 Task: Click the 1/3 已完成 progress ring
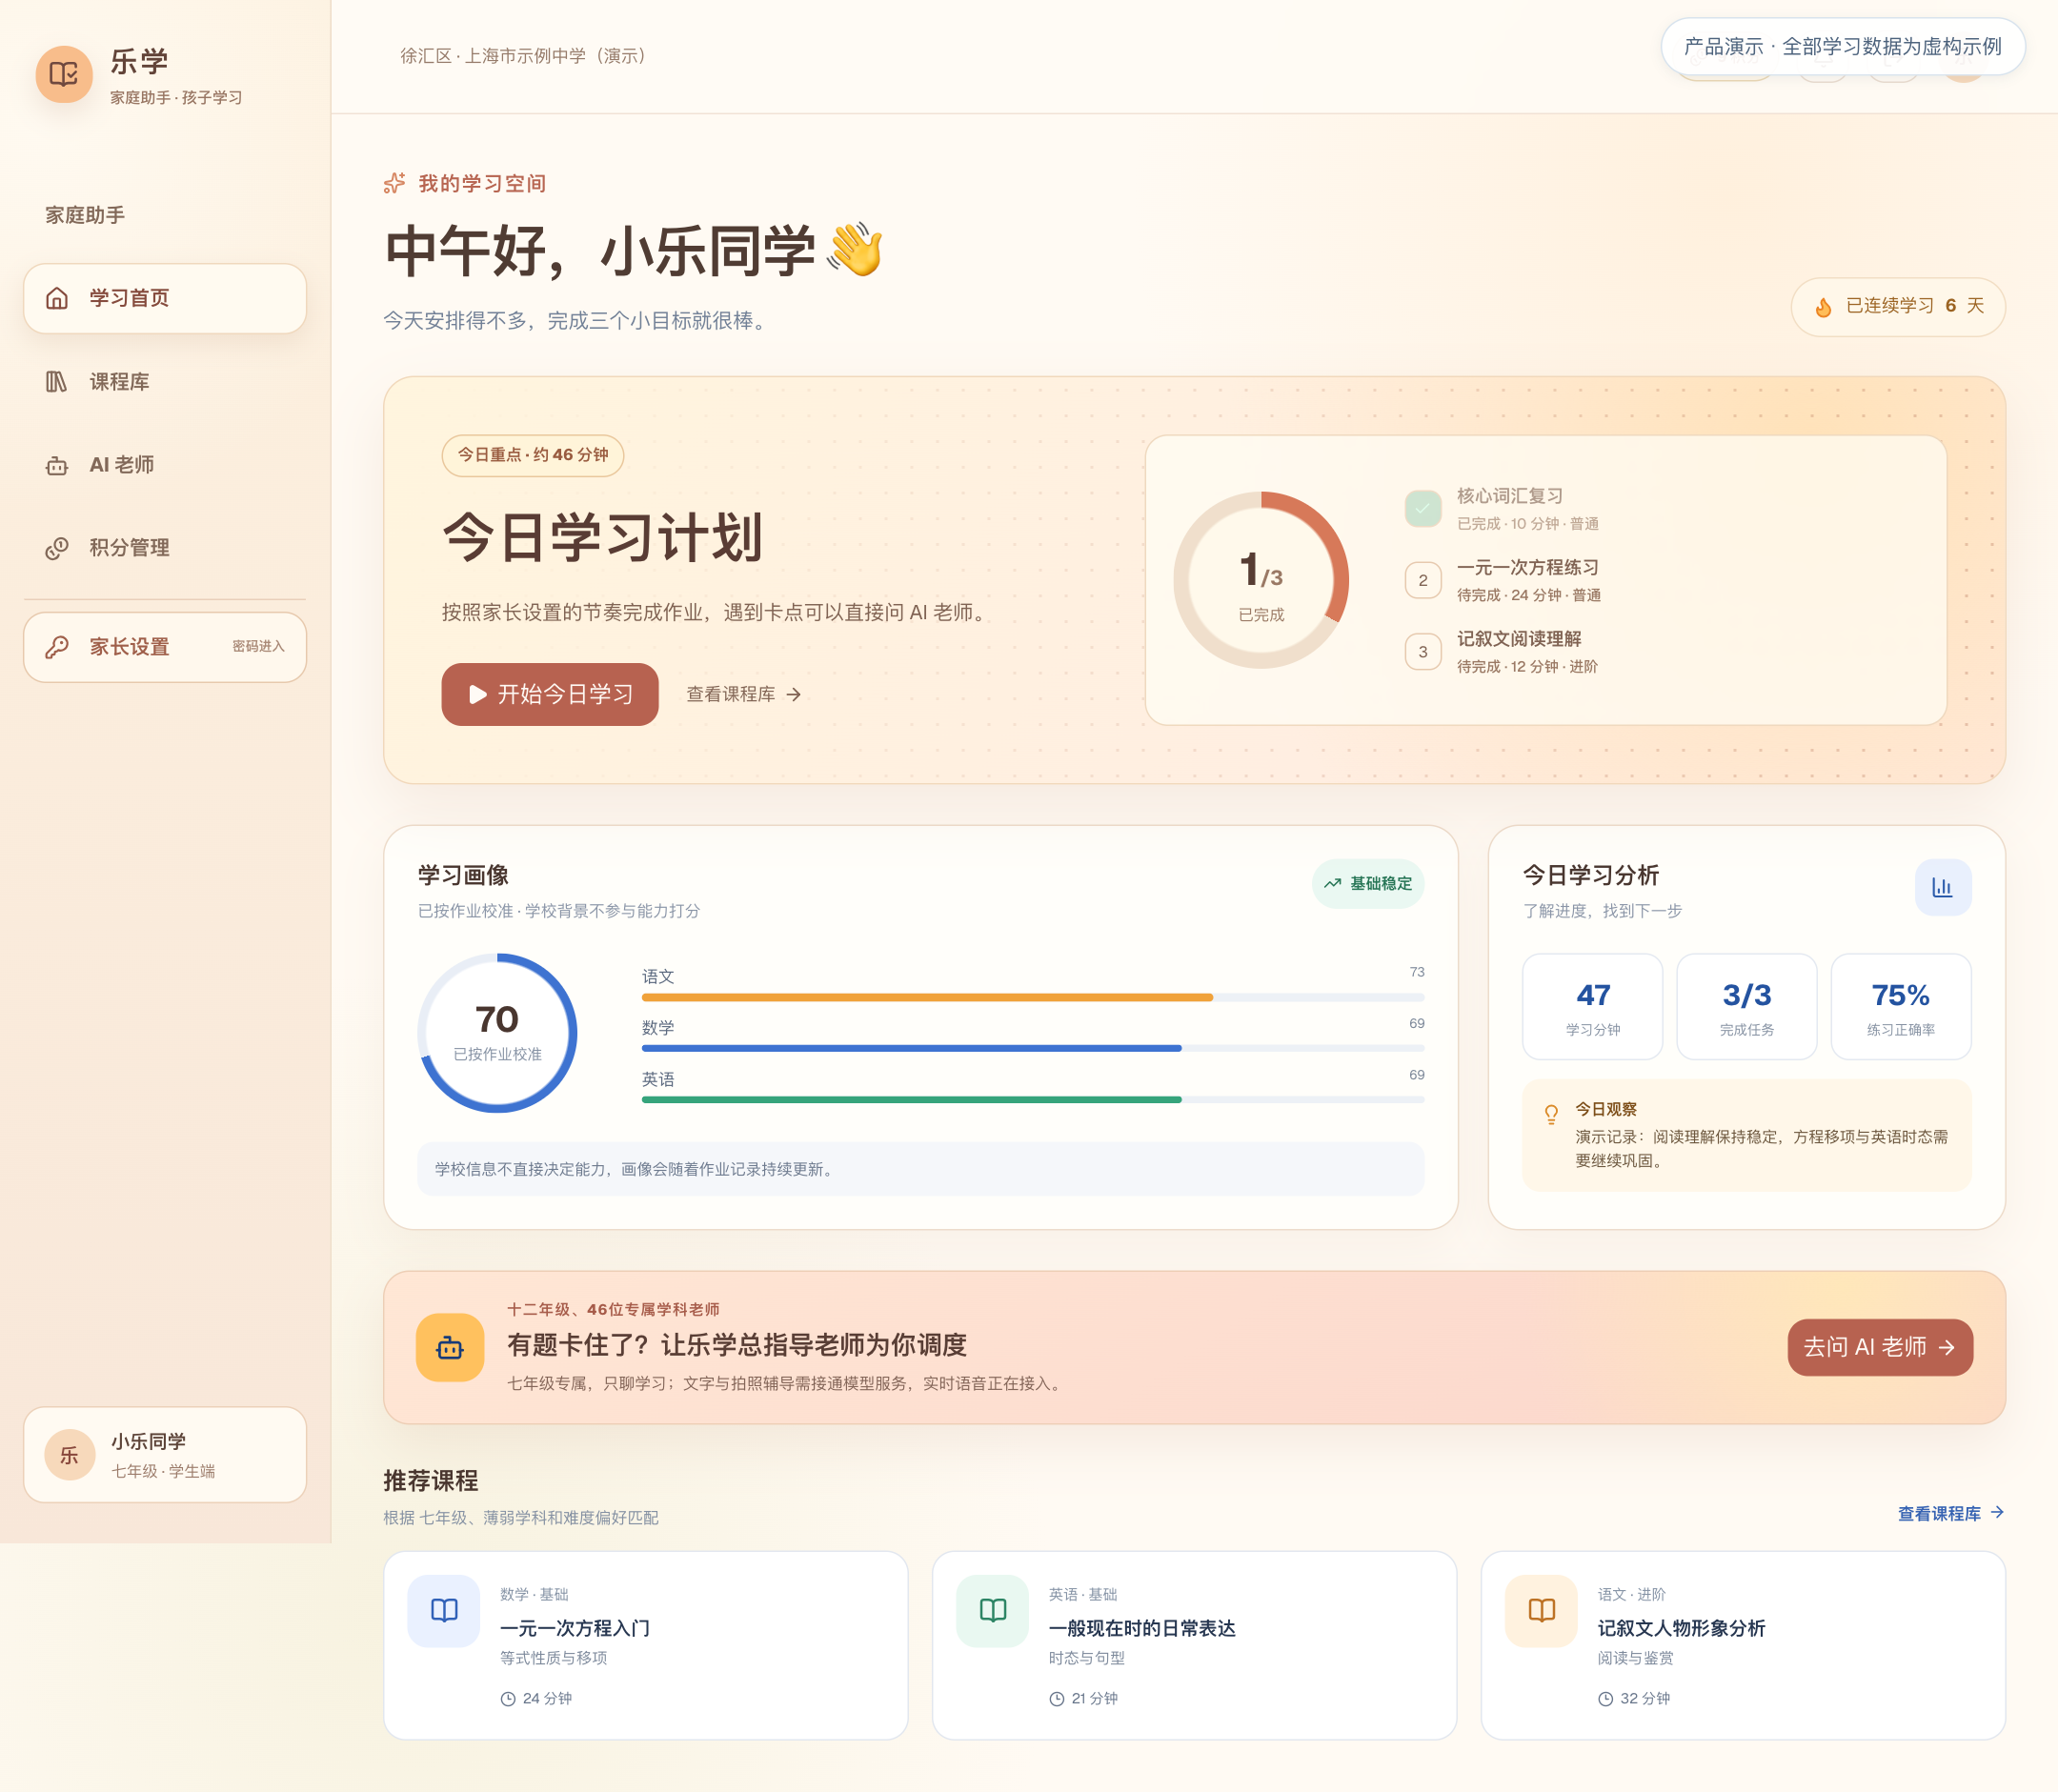[1261, 580]
